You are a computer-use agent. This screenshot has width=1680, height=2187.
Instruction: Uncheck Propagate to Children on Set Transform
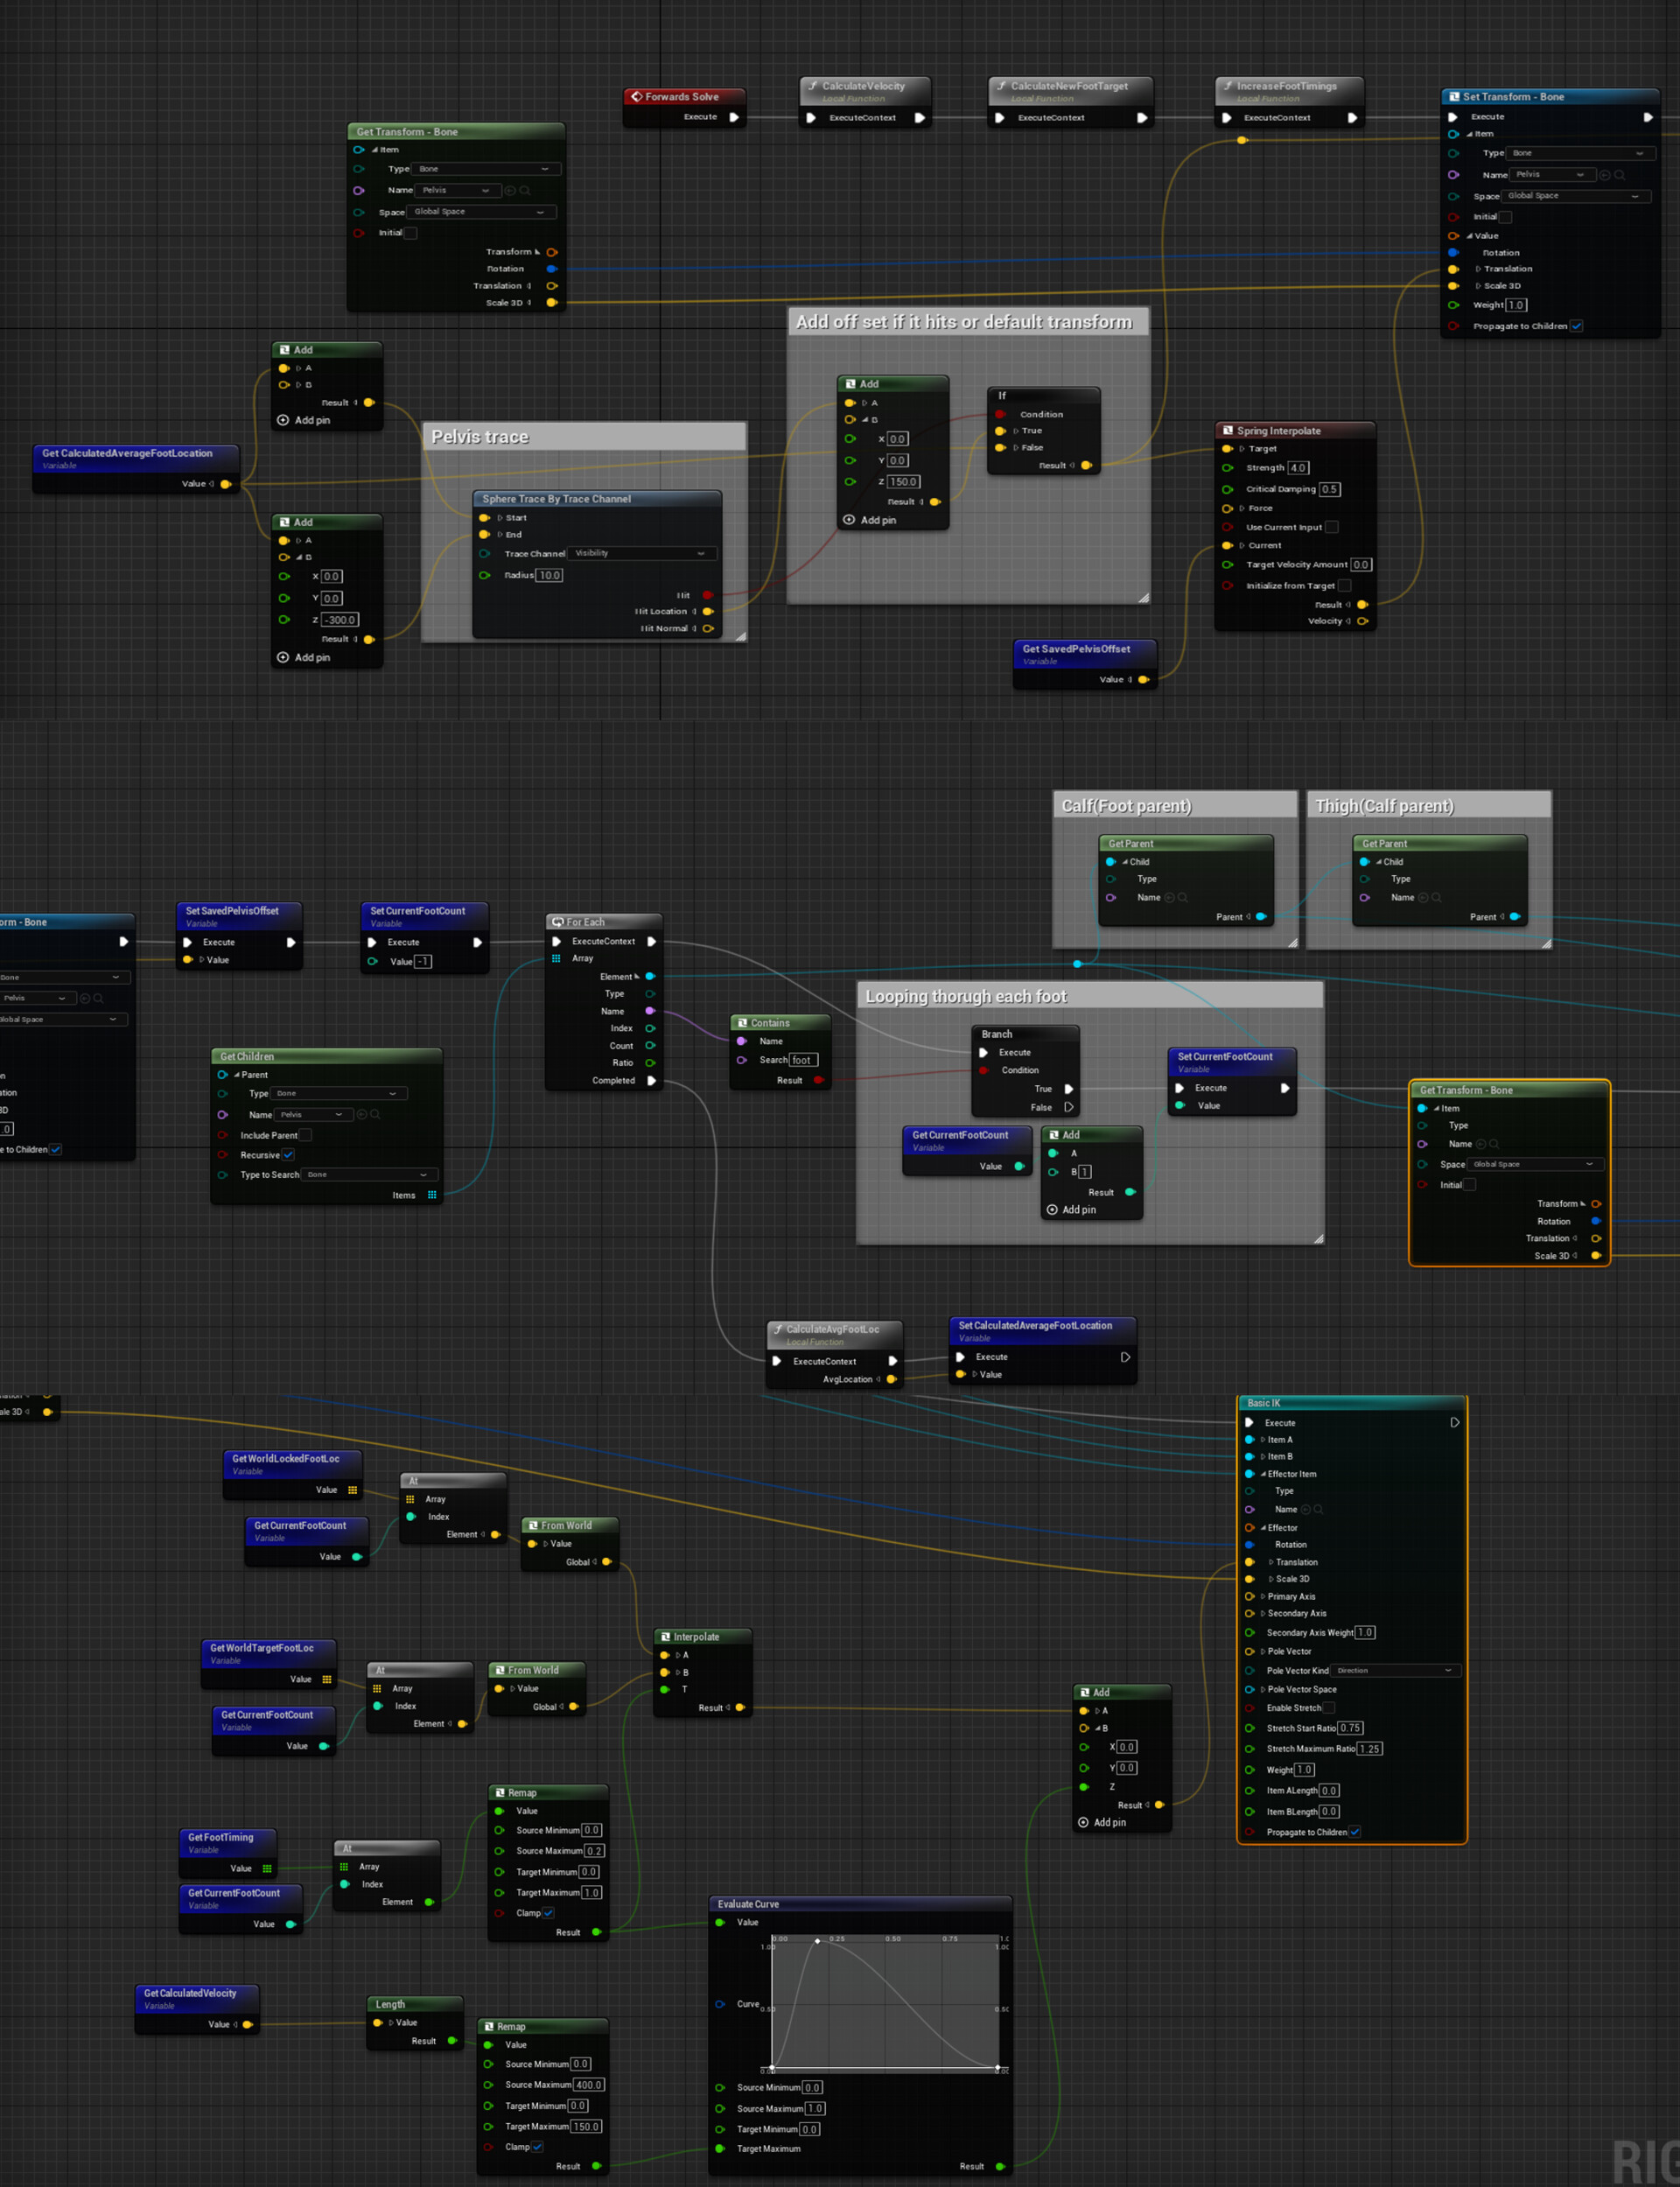1578,325
